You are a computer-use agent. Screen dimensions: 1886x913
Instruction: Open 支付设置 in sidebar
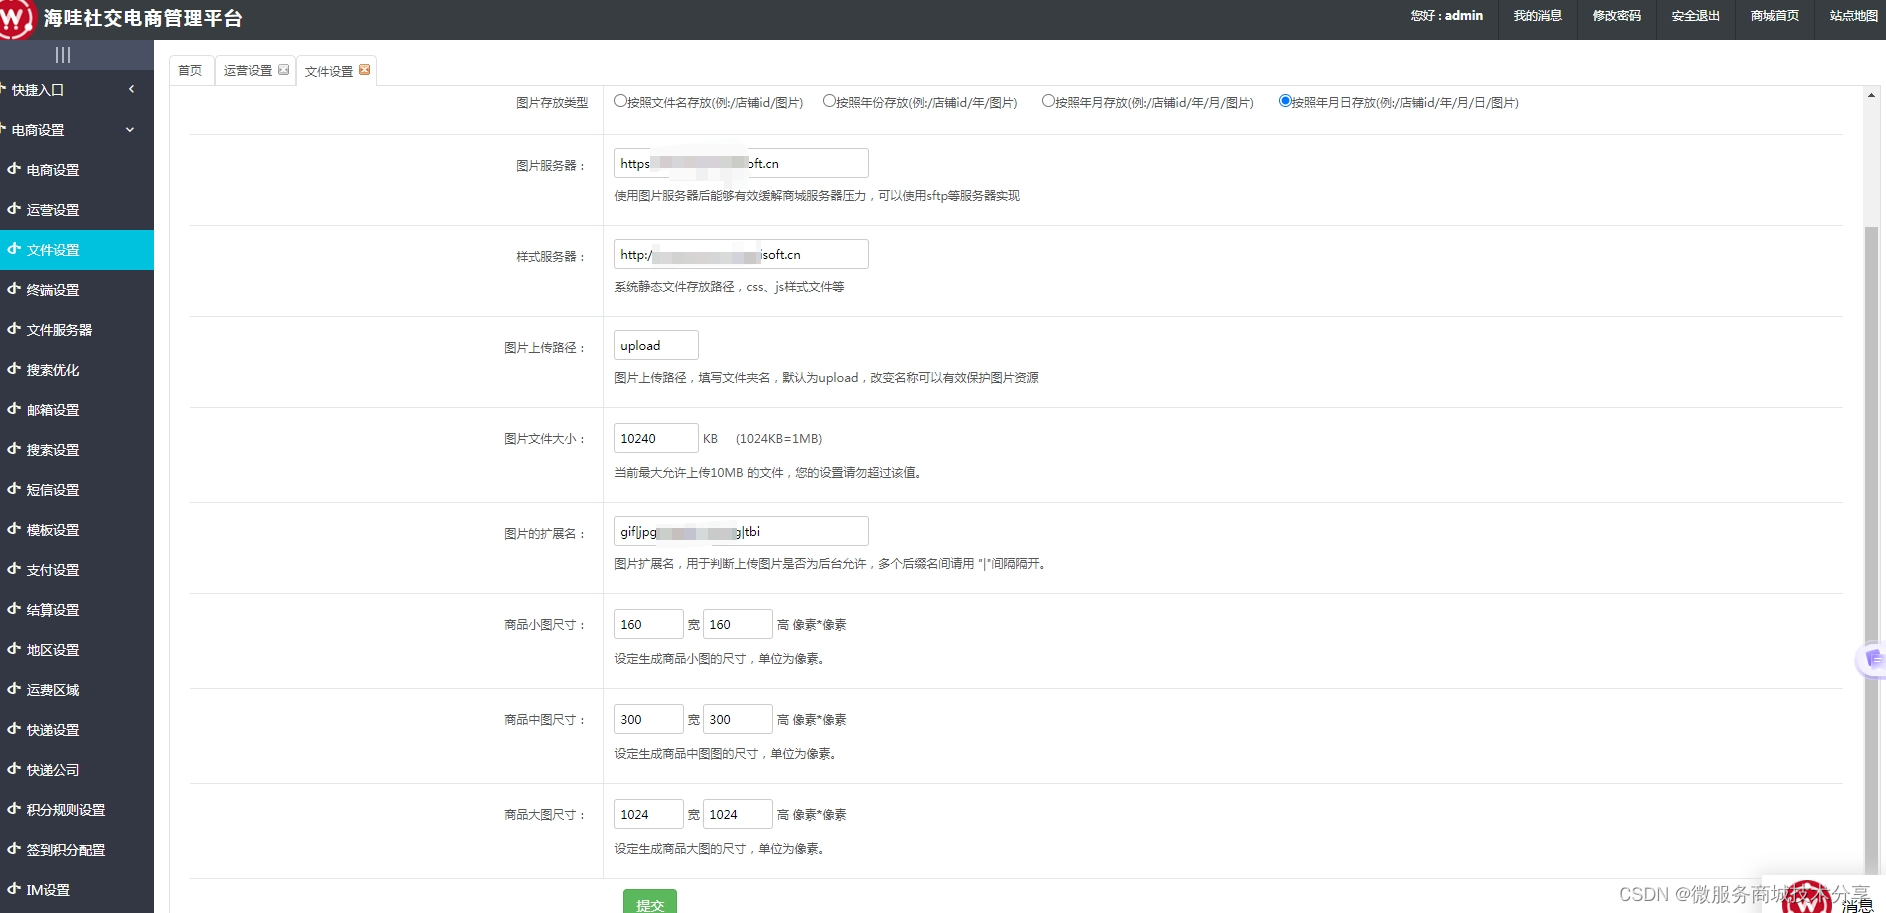[77, 570]
